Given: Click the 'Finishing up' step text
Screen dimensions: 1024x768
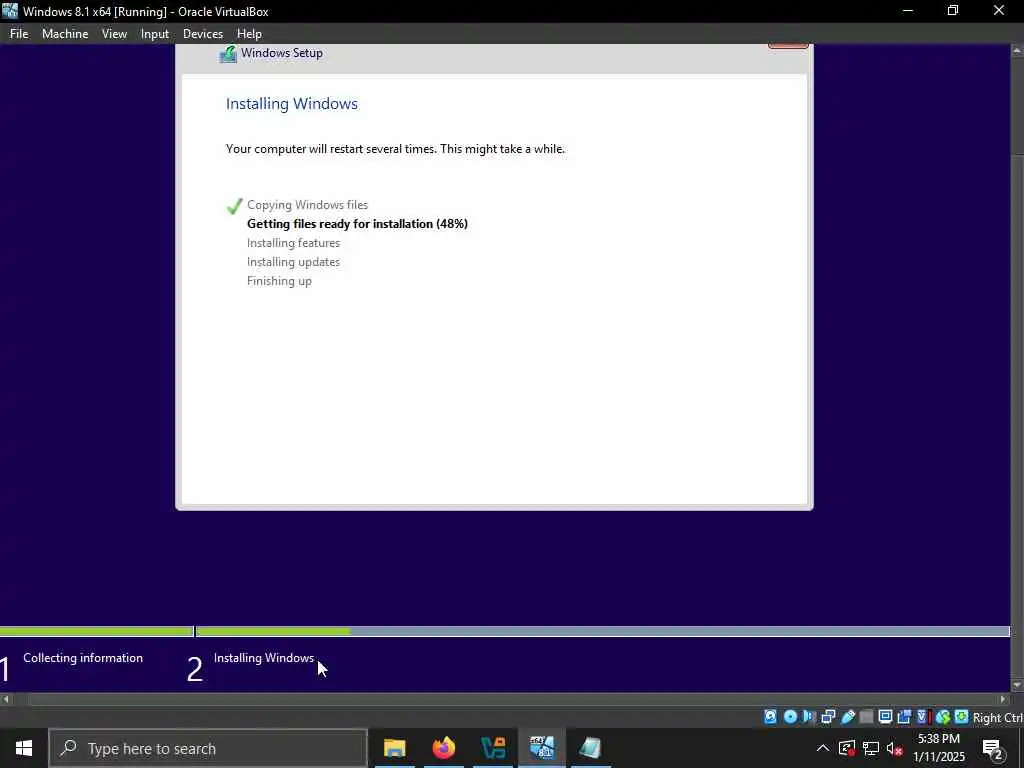Looking at the screenshot, I should pos(279,281).
